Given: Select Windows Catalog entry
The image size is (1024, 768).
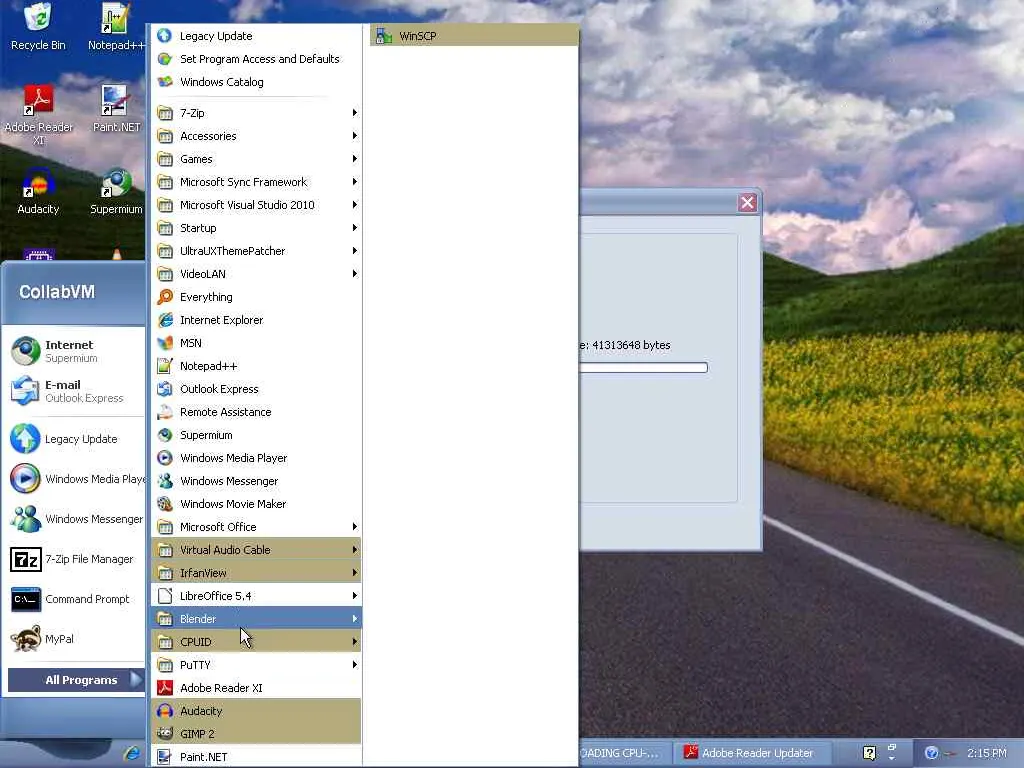Looking at the screenshot, I should (257, 82).
